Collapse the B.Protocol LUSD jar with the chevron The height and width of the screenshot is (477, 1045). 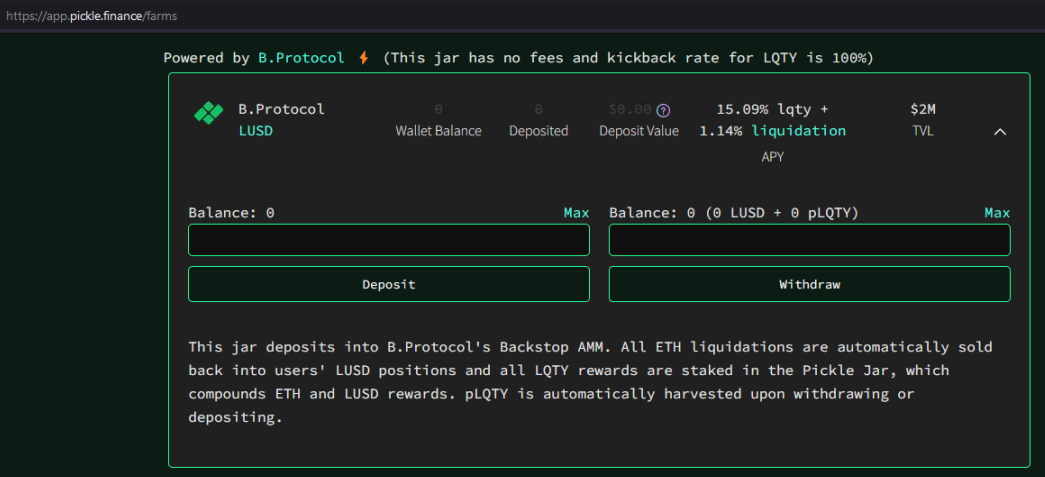click(1000, 132)
